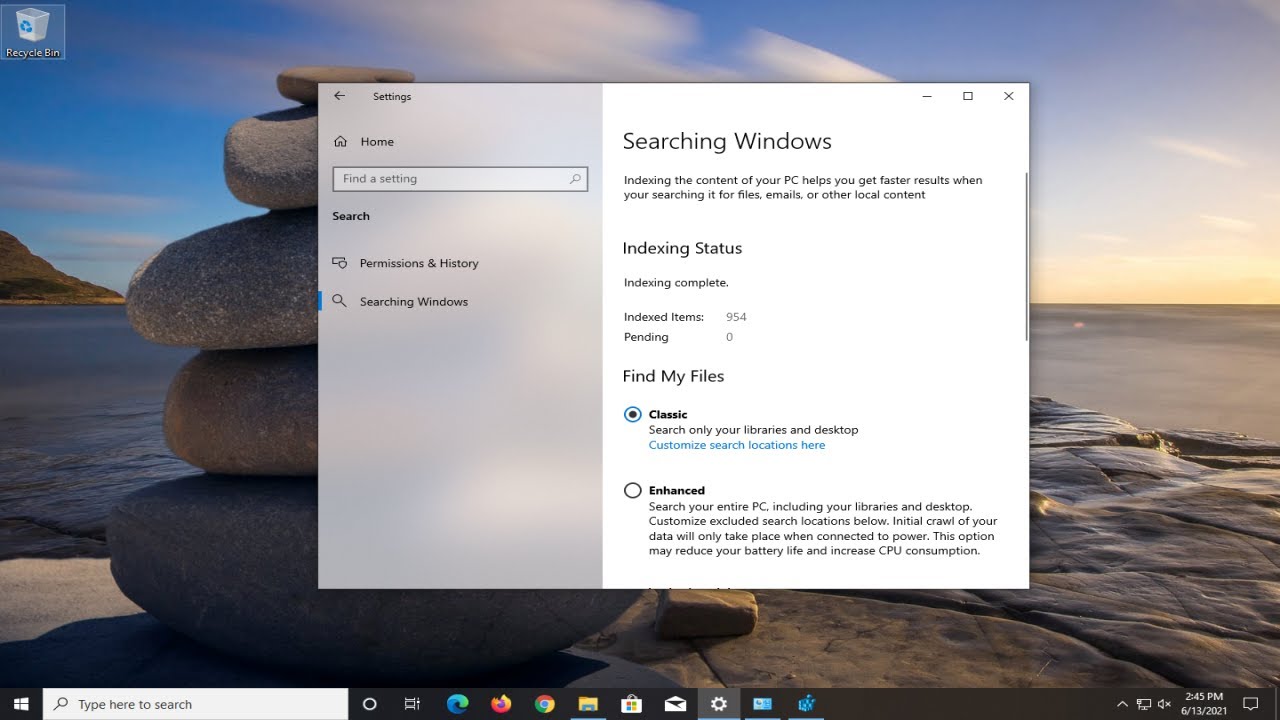The image size is (1280, 720).
Task: Open Task View on taskbar
Action: click(x=412, y=704)
